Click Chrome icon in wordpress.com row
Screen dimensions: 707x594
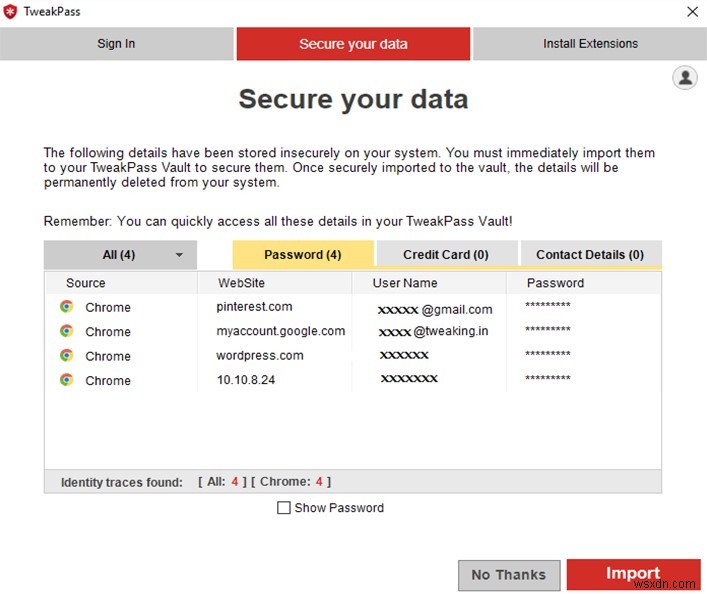point(66,355)
